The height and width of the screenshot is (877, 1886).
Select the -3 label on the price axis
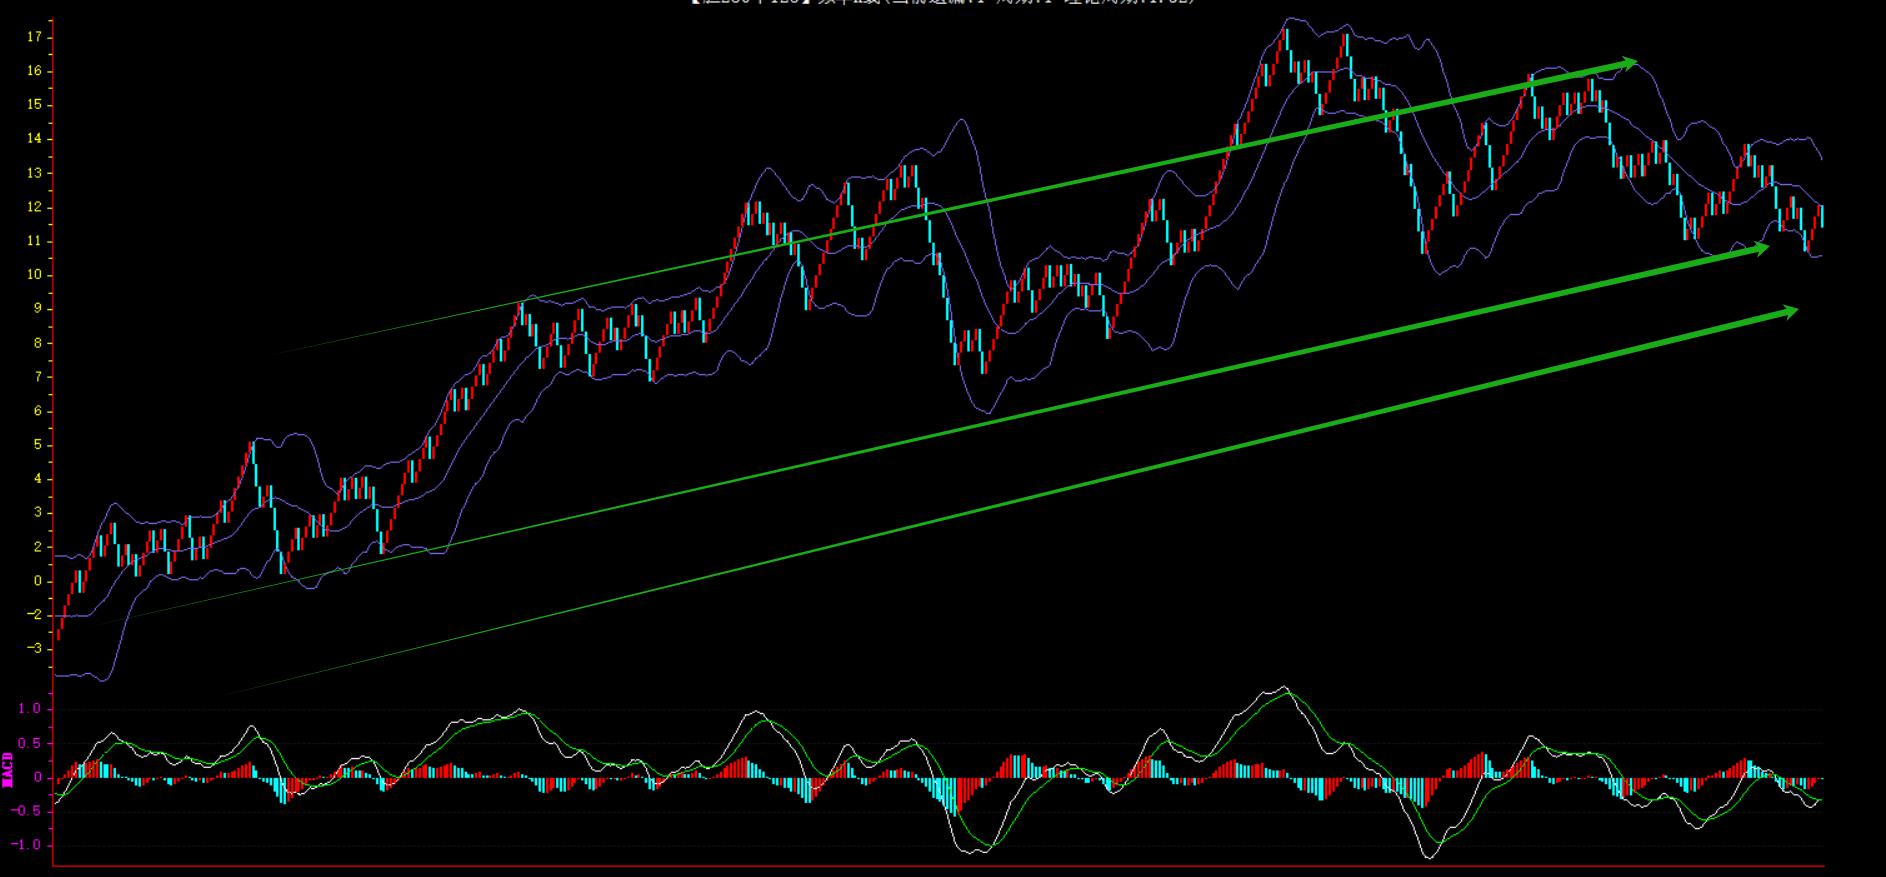[34, 649]
